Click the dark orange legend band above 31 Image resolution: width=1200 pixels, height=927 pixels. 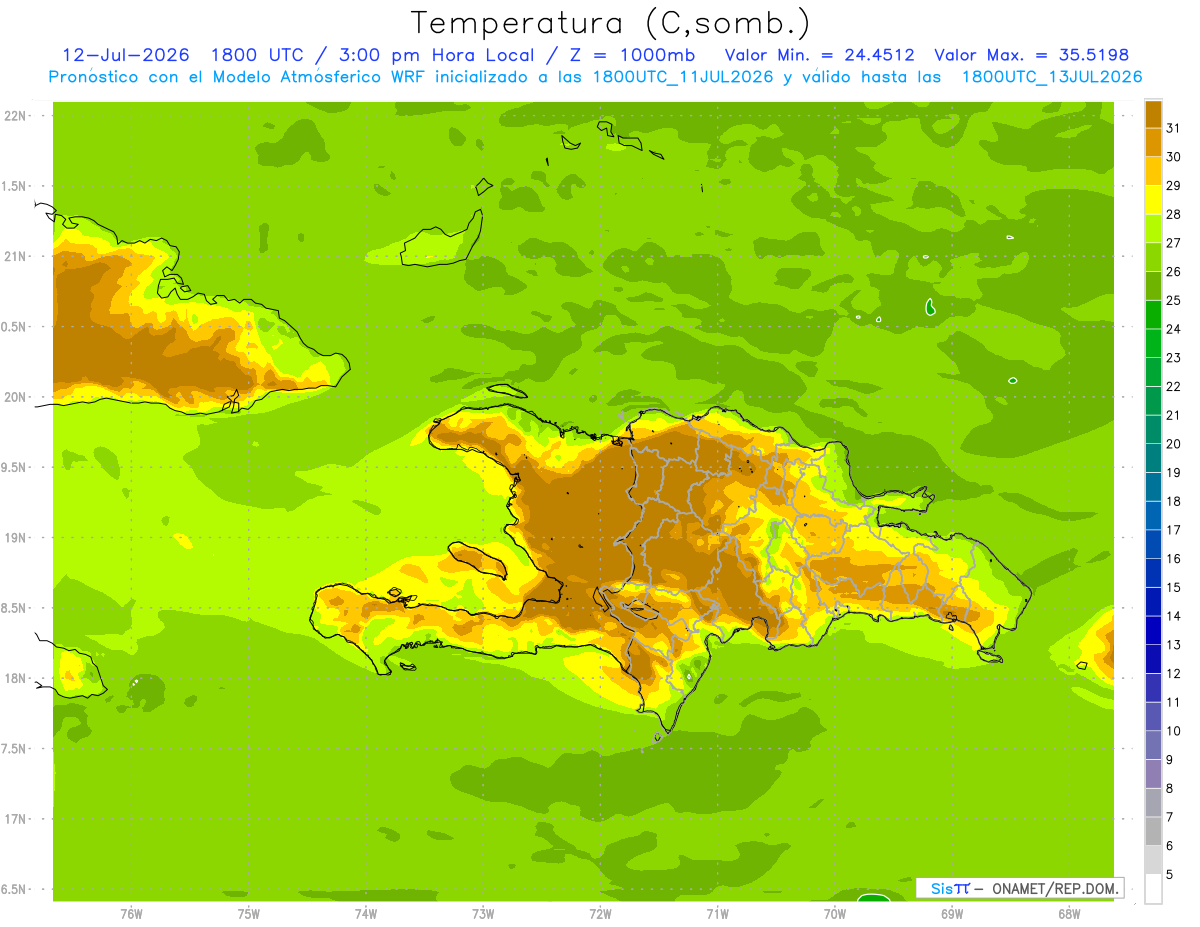click(1153, 114)
